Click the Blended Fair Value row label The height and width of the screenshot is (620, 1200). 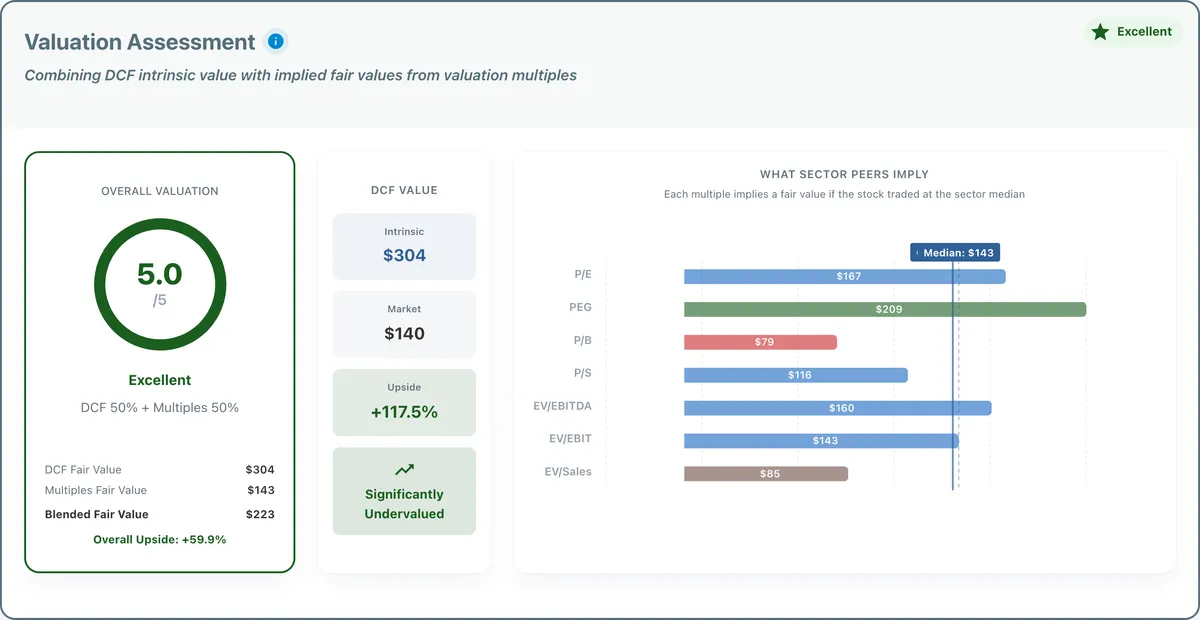point(96,514)
